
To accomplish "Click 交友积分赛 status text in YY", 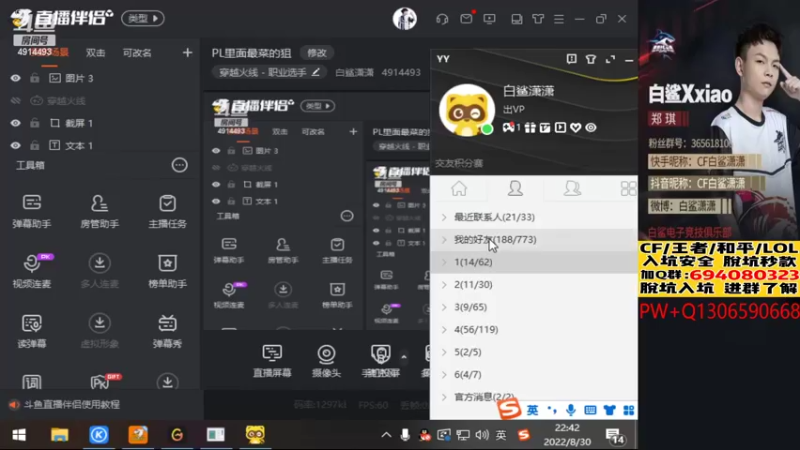I will (459, 163).
